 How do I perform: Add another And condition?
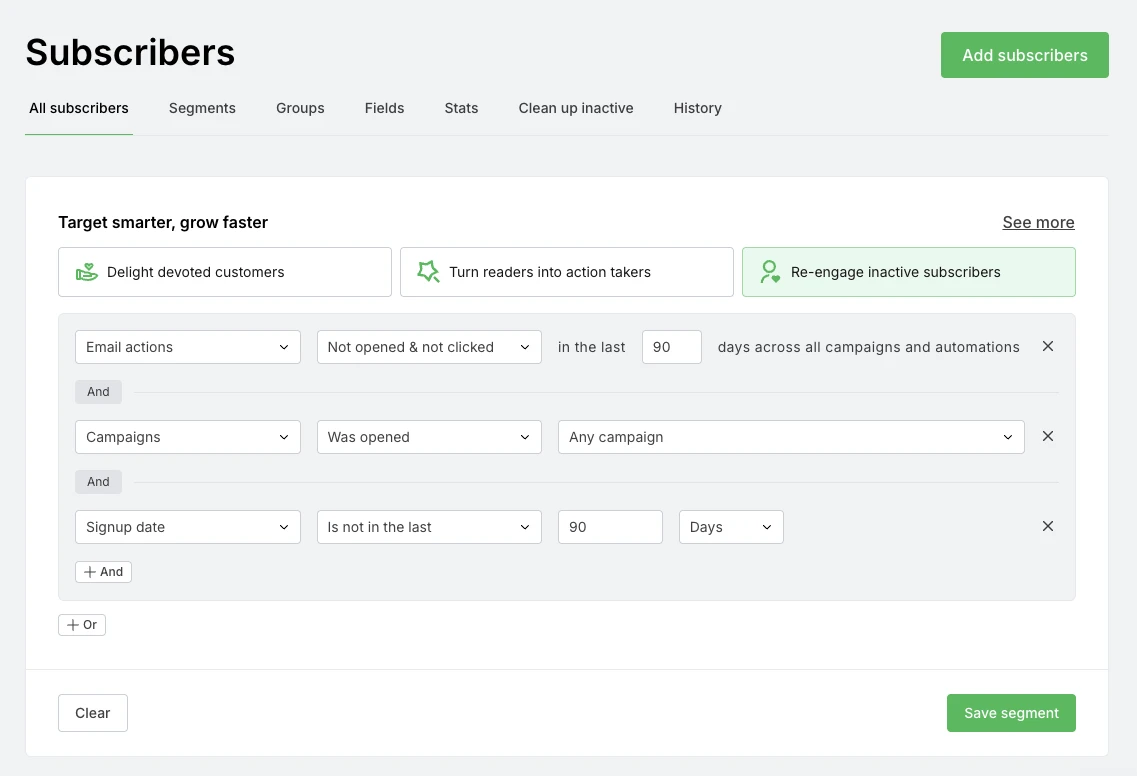(x=103, y=571)
